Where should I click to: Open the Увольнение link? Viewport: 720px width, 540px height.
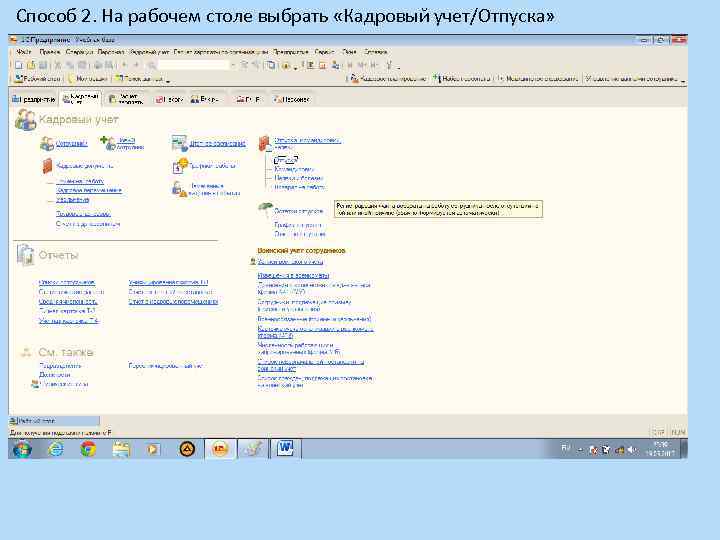point(73,199)
